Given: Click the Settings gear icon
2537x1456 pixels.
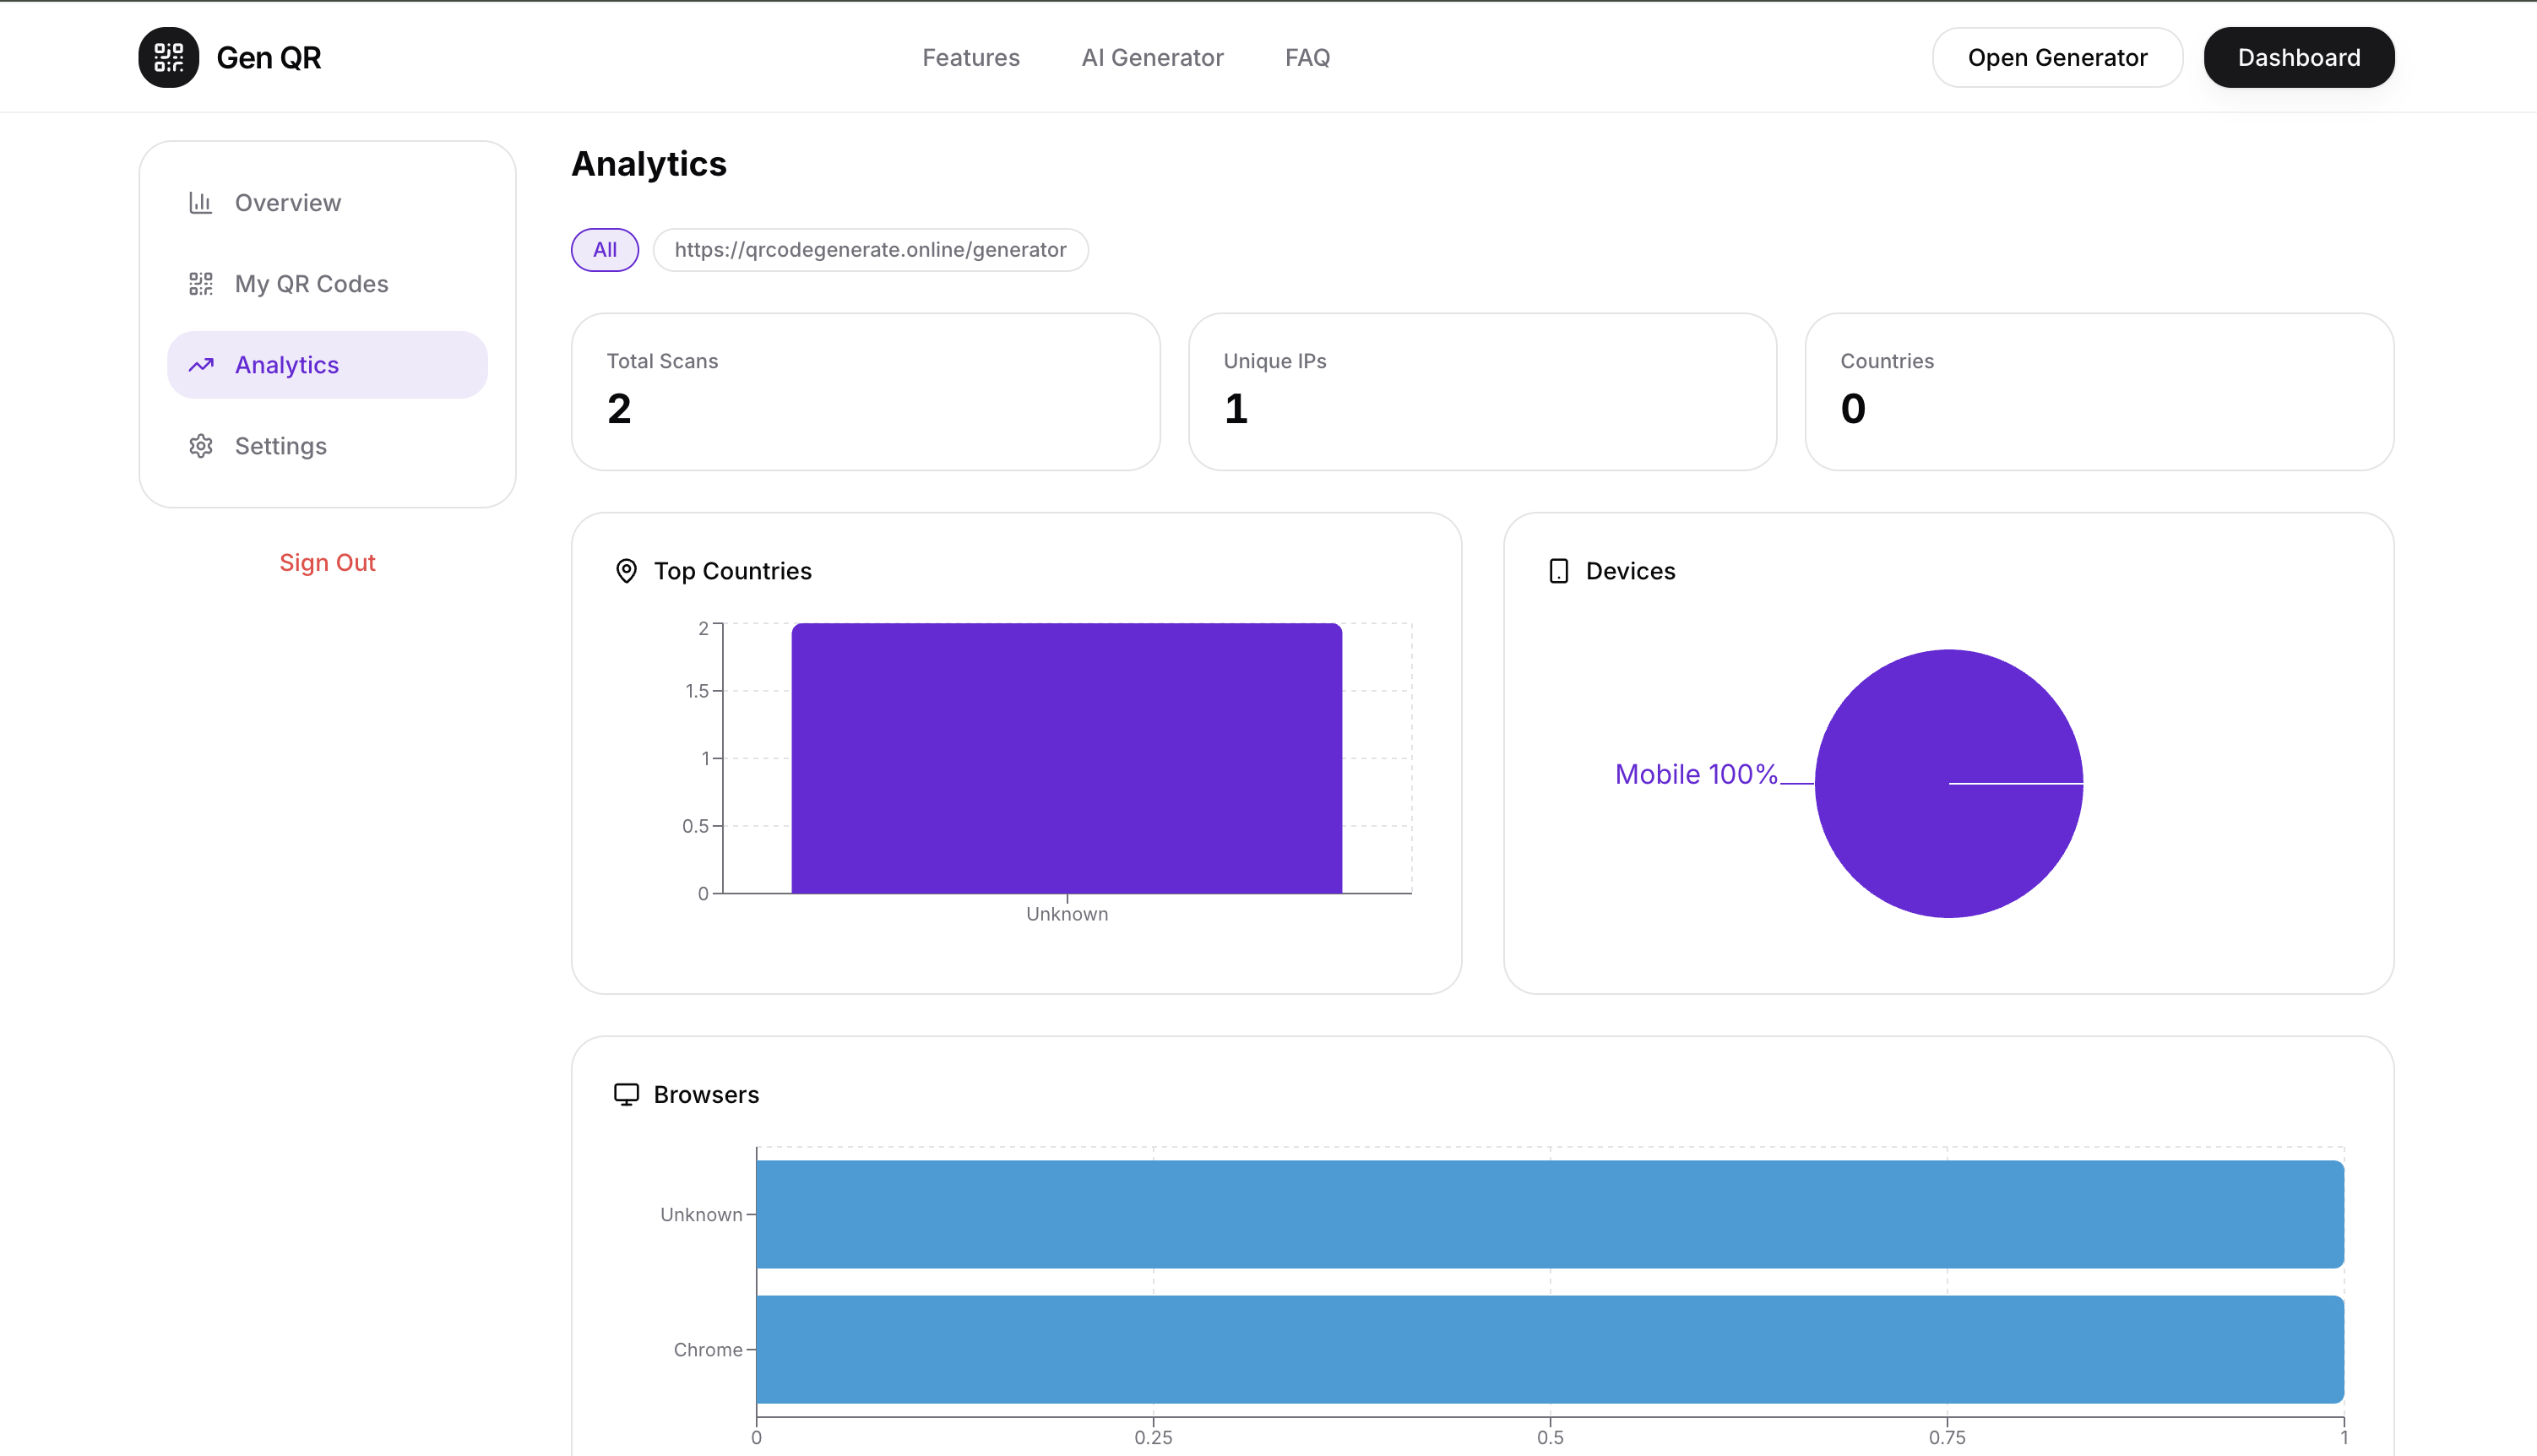Looking at the screenshot, I should click(x=201, y=446).
